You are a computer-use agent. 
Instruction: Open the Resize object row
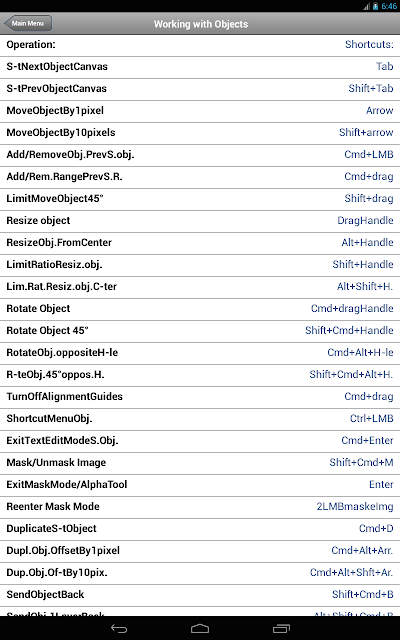[200, 221]
